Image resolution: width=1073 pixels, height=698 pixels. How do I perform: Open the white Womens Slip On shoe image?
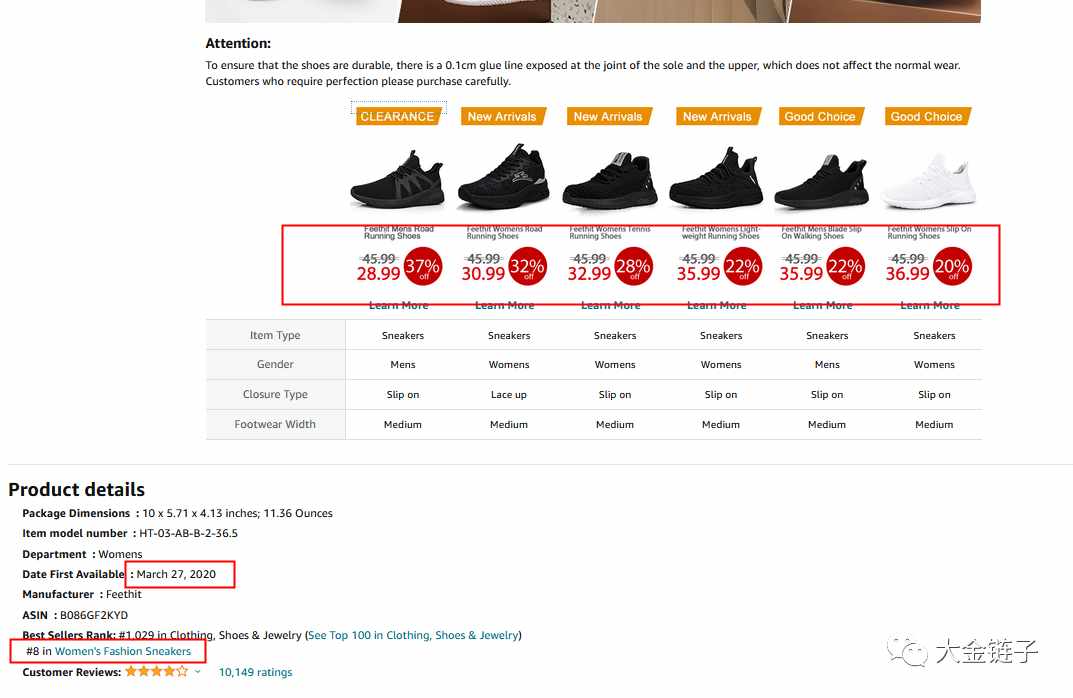pyautogui.click(x=930, y=180)
